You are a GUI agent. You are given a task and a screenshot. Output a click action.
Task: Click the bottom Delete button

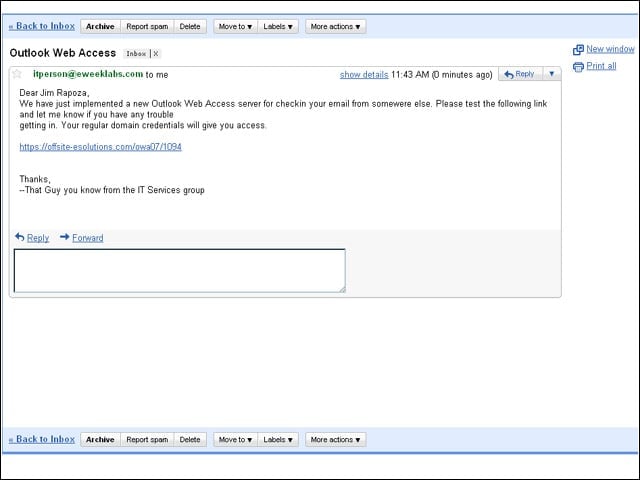(190, 440)
